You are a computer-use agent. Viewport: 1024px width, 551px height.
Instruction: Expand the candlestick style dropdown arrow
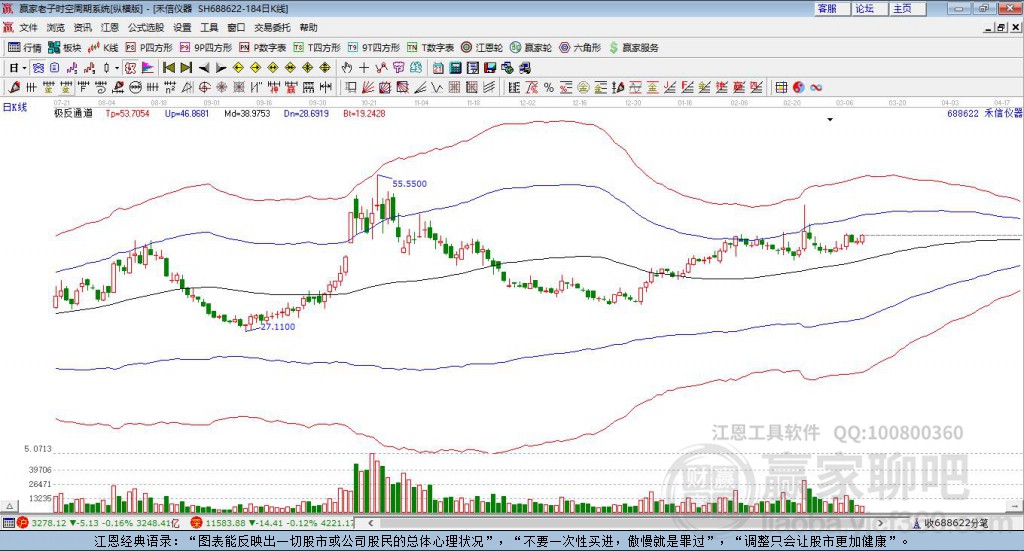(x=117, y=68)
